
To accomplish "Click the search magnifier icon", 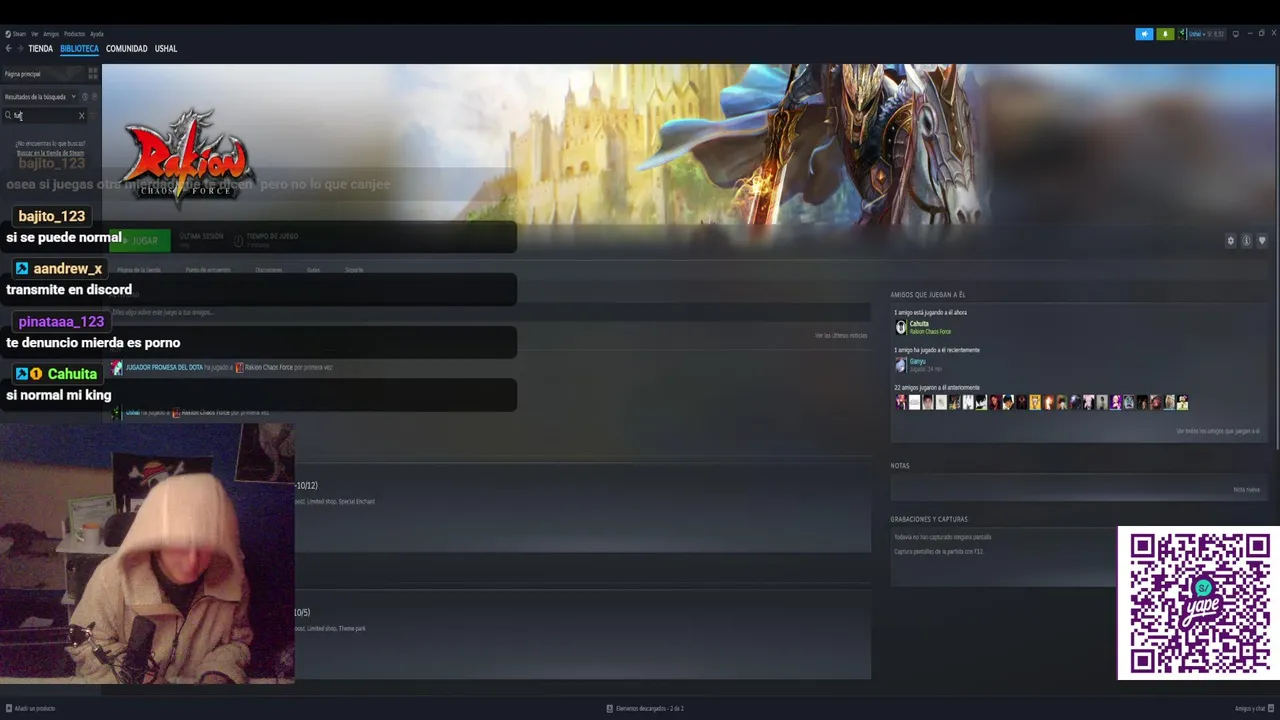I will pyautogui.click(x=9, y=116).
